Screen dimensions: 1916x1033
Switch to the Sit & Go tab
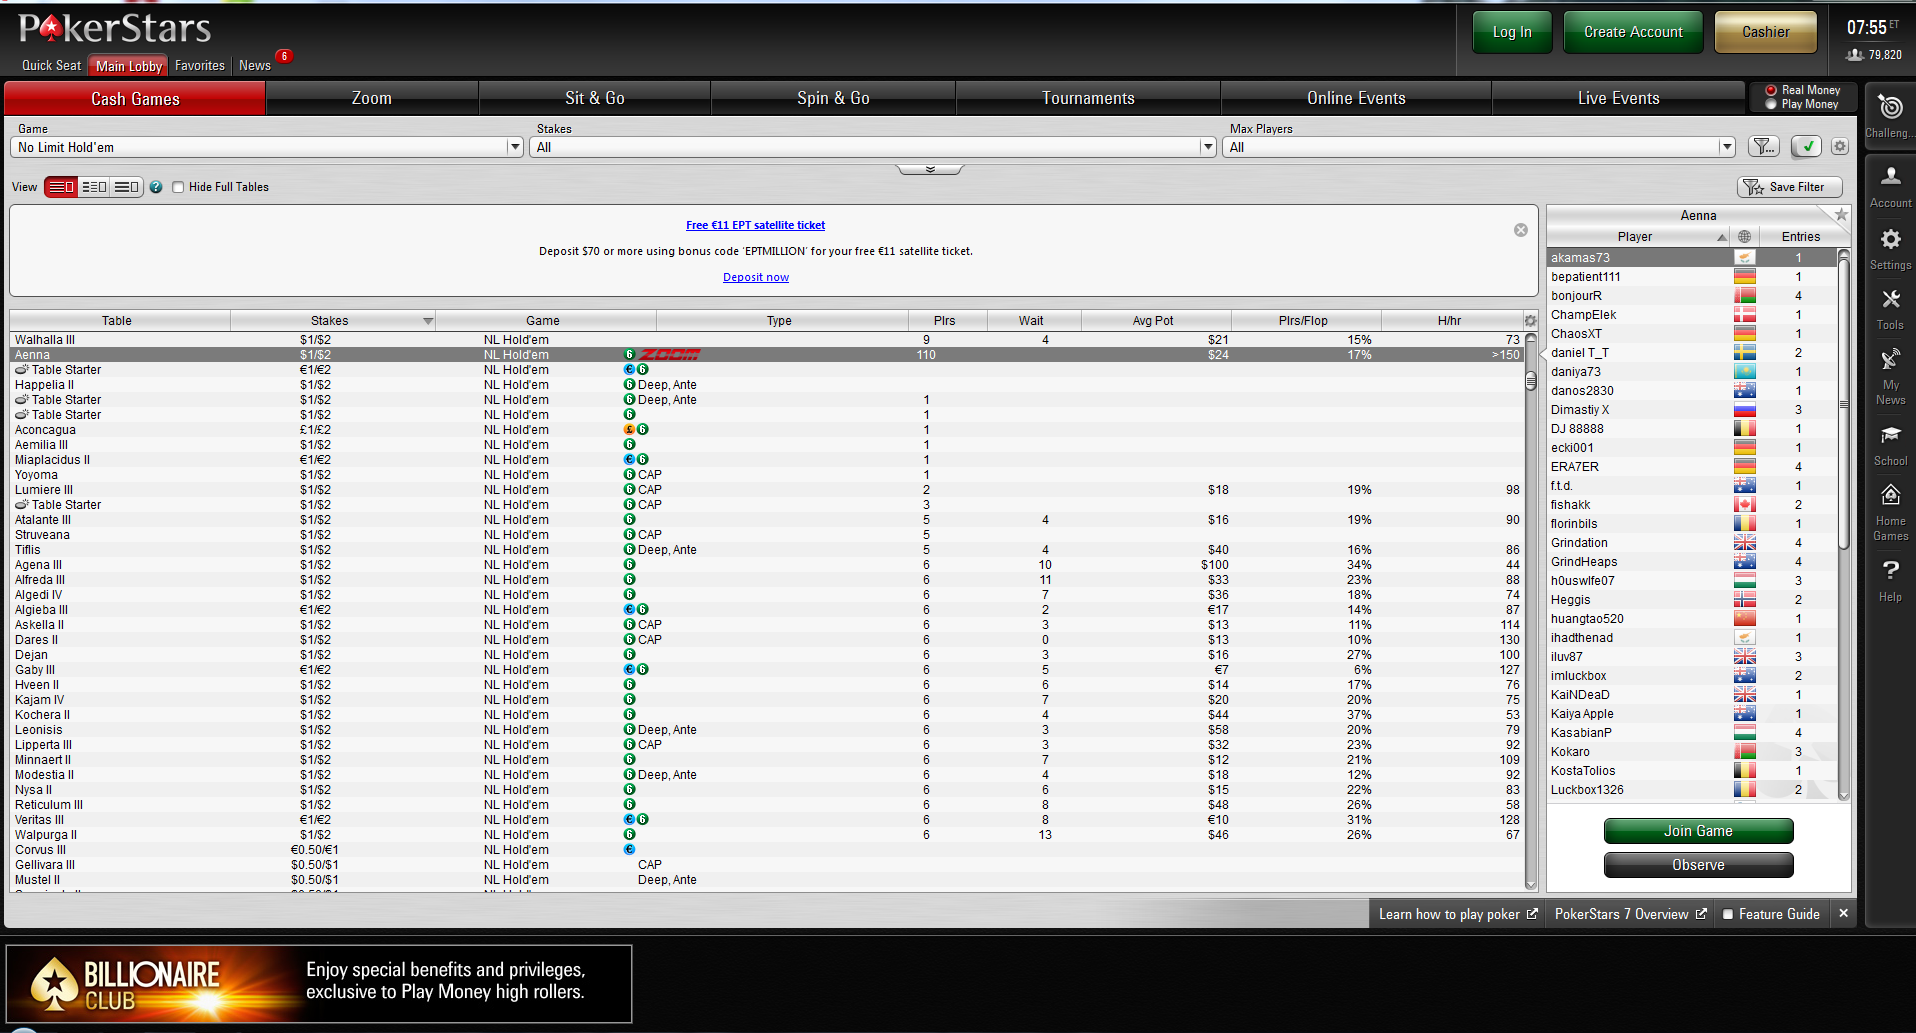(595, 98)
